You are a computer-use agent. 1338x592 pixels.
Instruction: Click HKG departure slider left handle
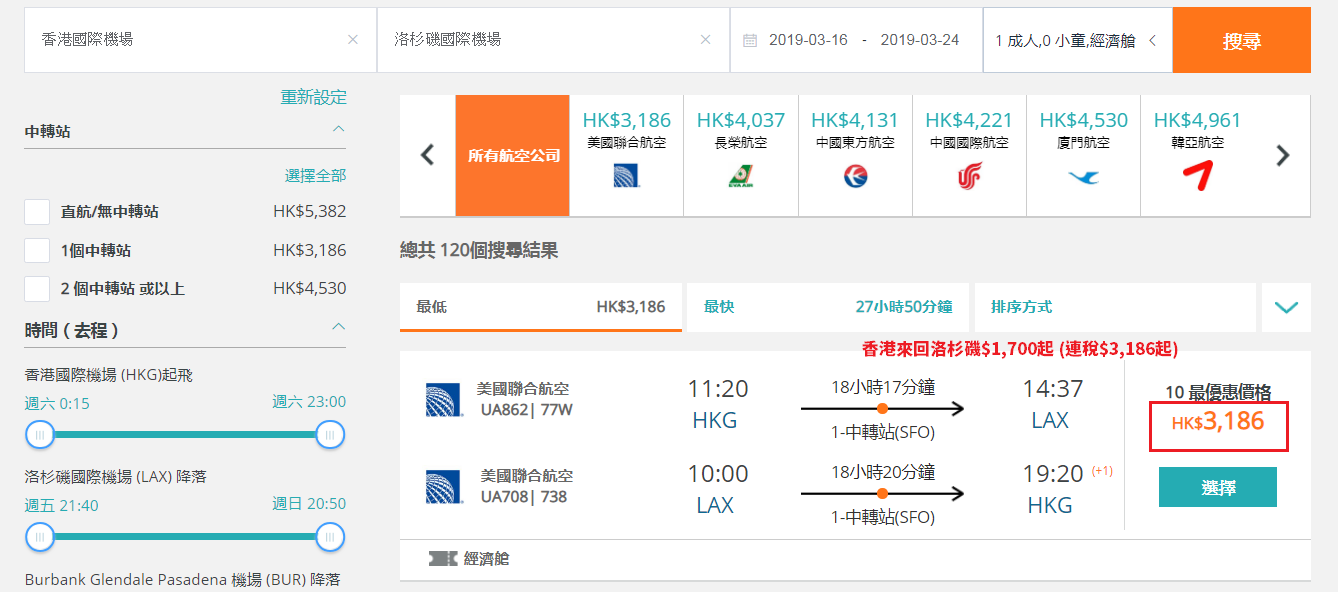[40, 434]
